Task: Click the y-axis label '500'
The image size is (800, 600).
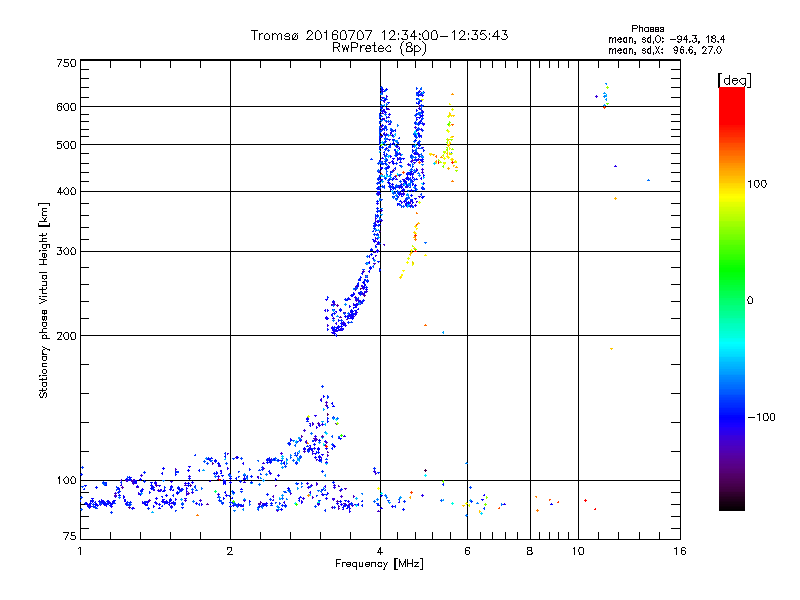Action: 66,145
